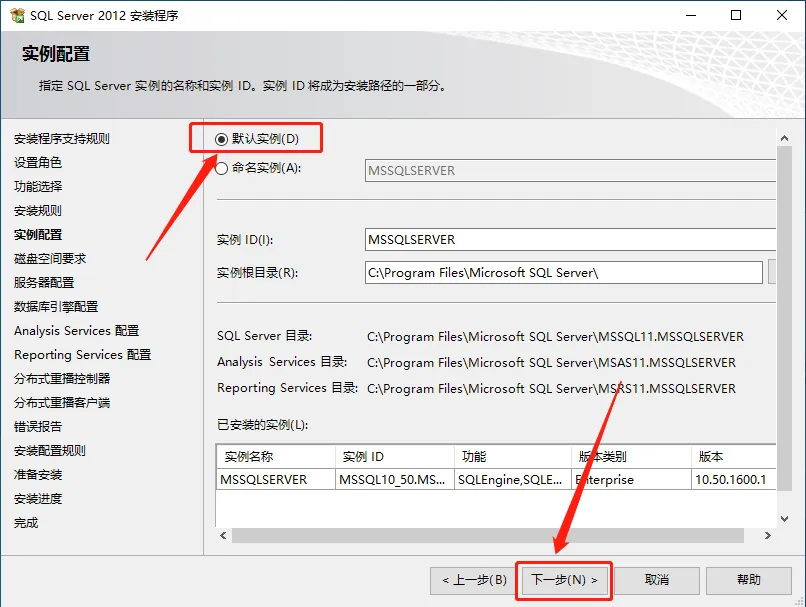Click the 功能选择 step

pyautogui.click(x=38, y=187)
